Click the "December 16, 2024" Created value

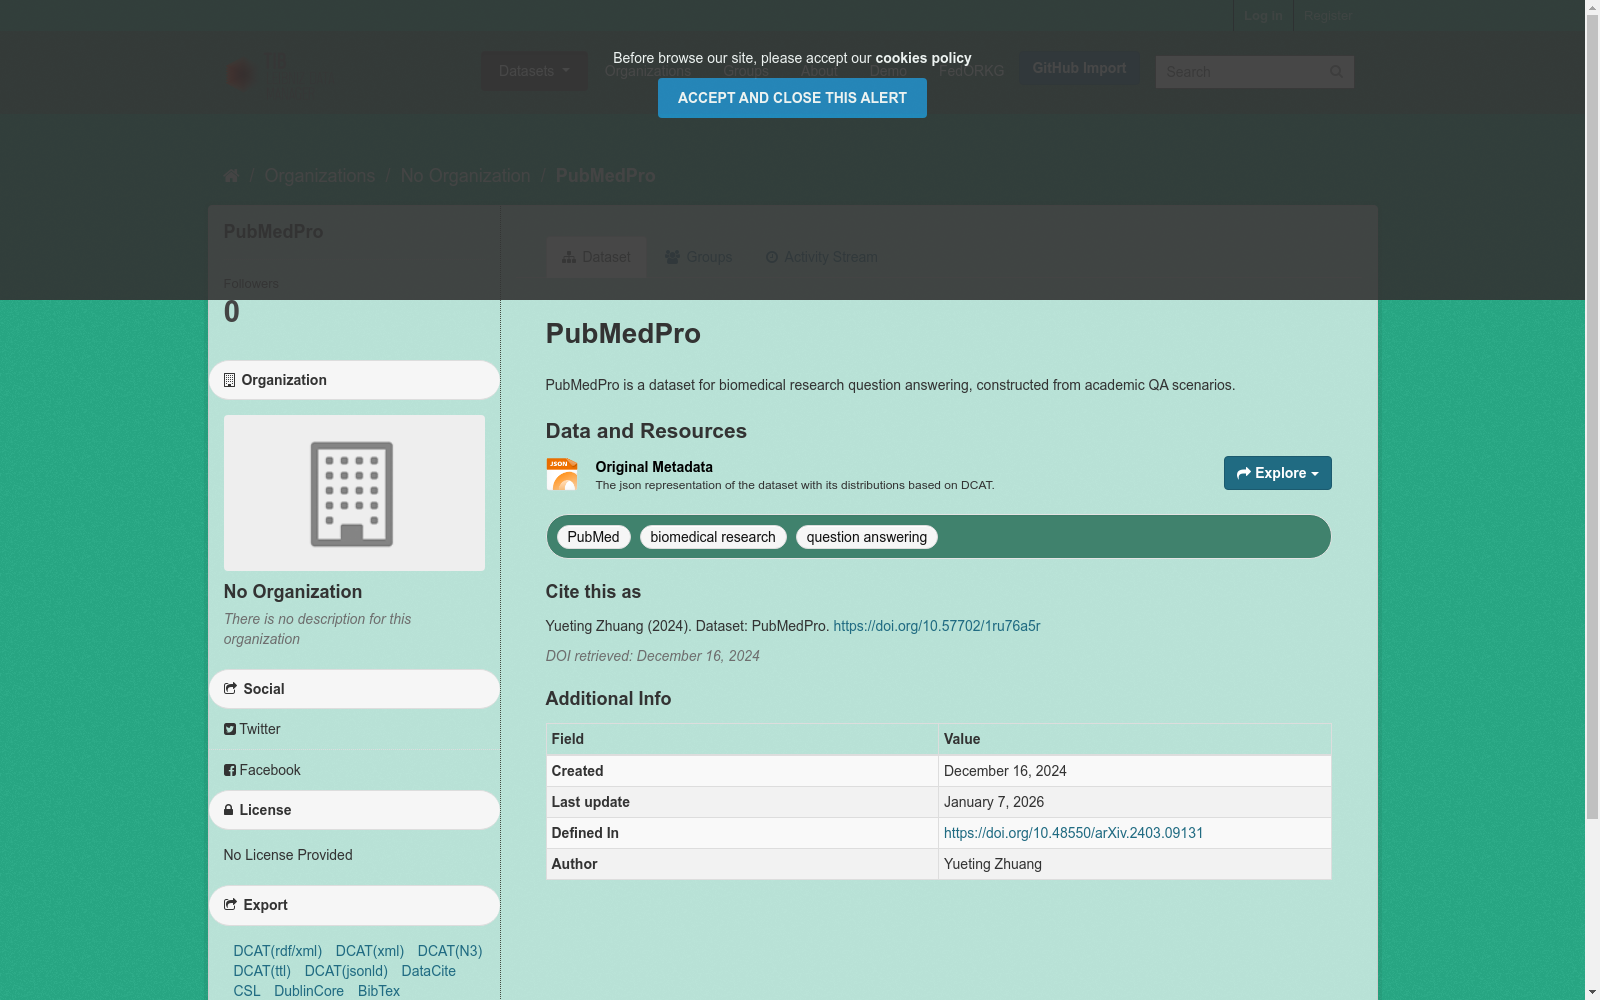(x=1005, y=771)
